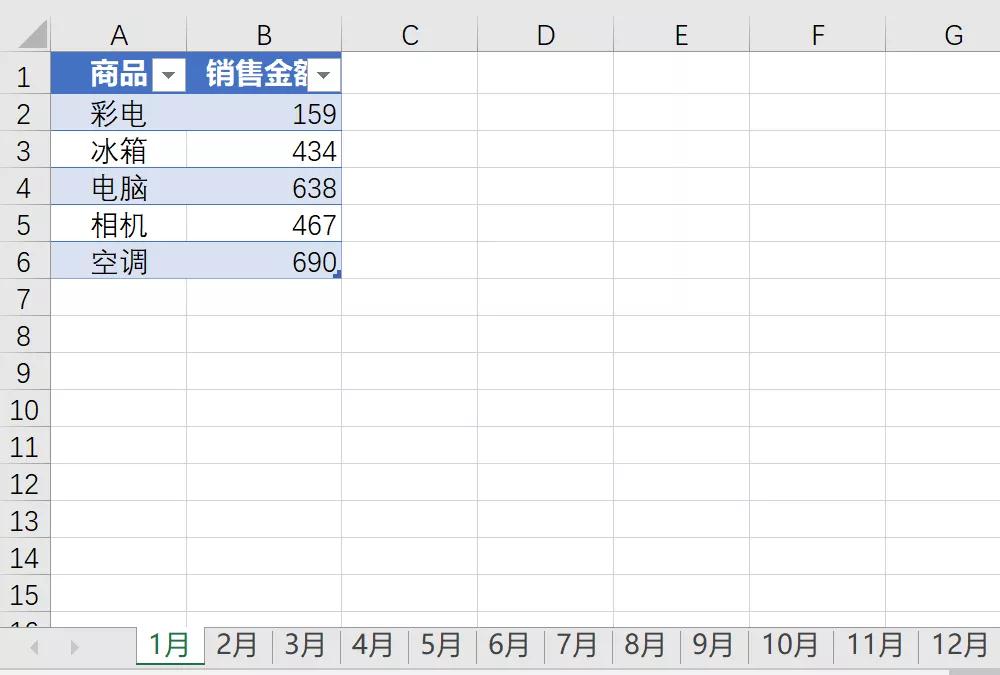The height and width of the screenshot is (675, 1000).
Task: Select column D header
Action: click(545, 35)
